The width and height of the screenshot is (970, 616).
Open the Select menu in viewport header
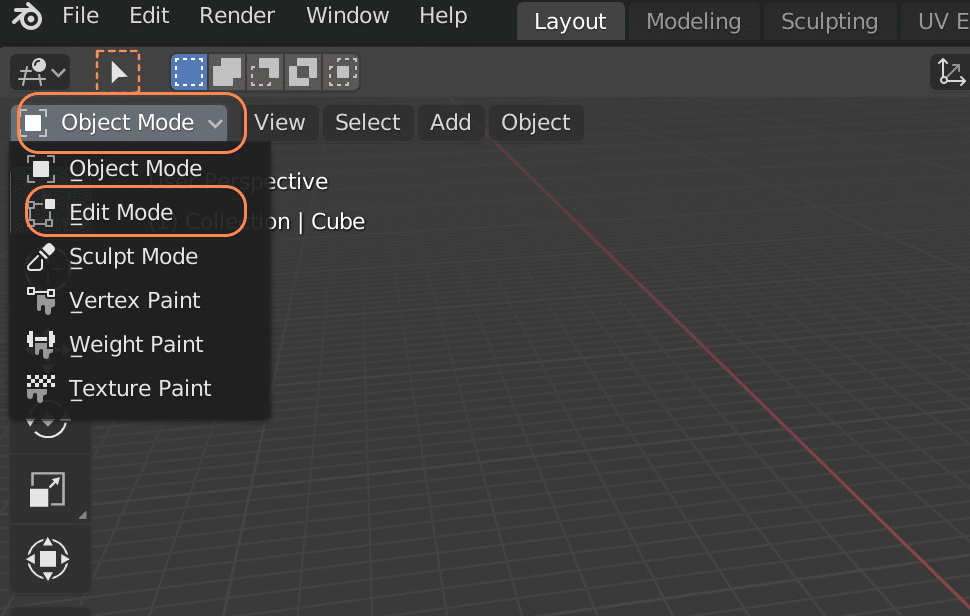click(367, 122)
